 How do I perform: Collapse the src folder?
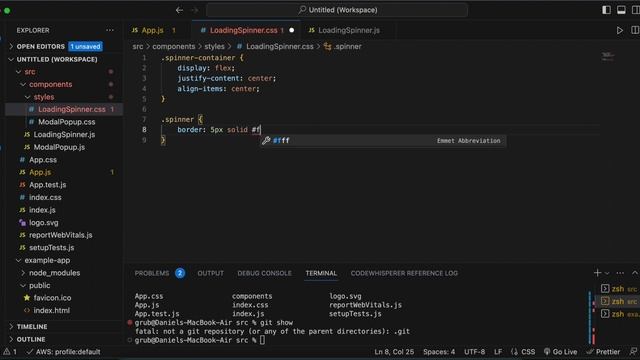30,72
